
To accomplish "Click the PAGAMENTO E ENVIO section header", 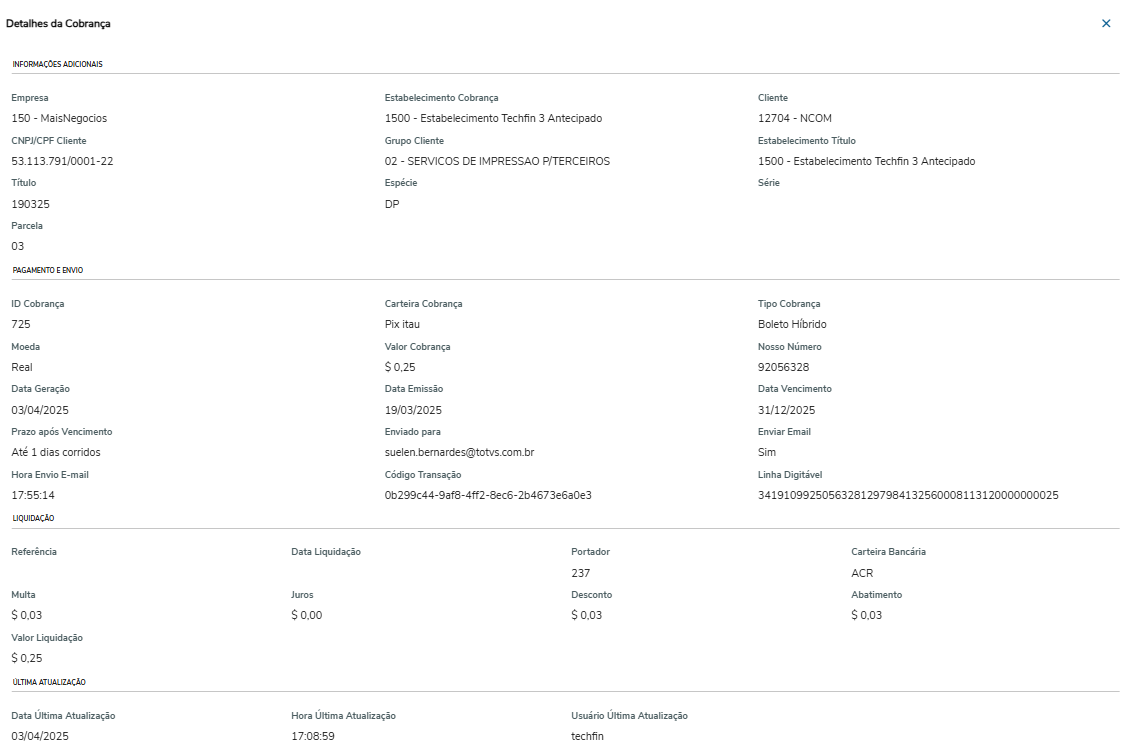I will (48, 271).
